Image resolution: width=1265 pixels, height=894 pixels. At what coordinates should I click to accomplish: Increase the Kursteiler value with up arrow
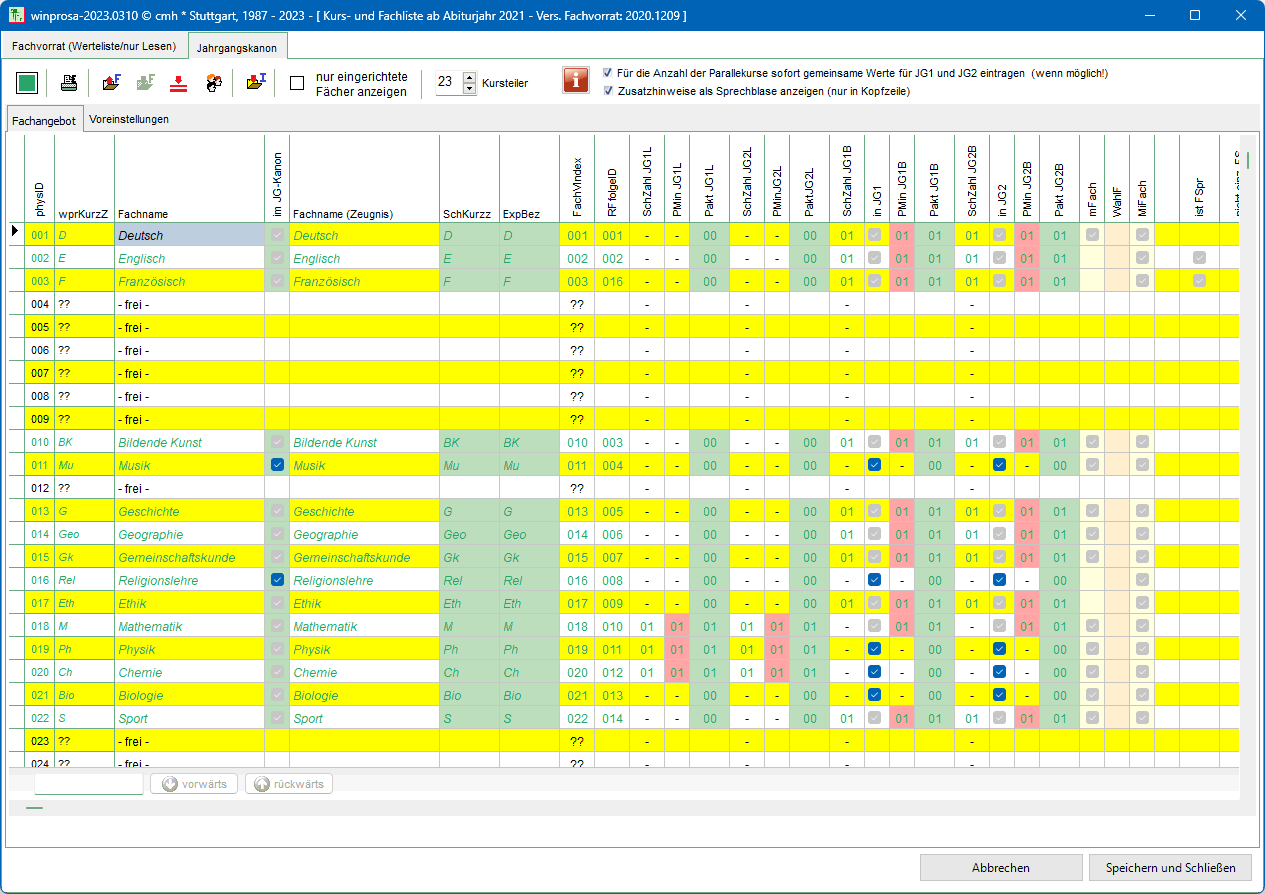pyautogui.click(x=470, y=78)
